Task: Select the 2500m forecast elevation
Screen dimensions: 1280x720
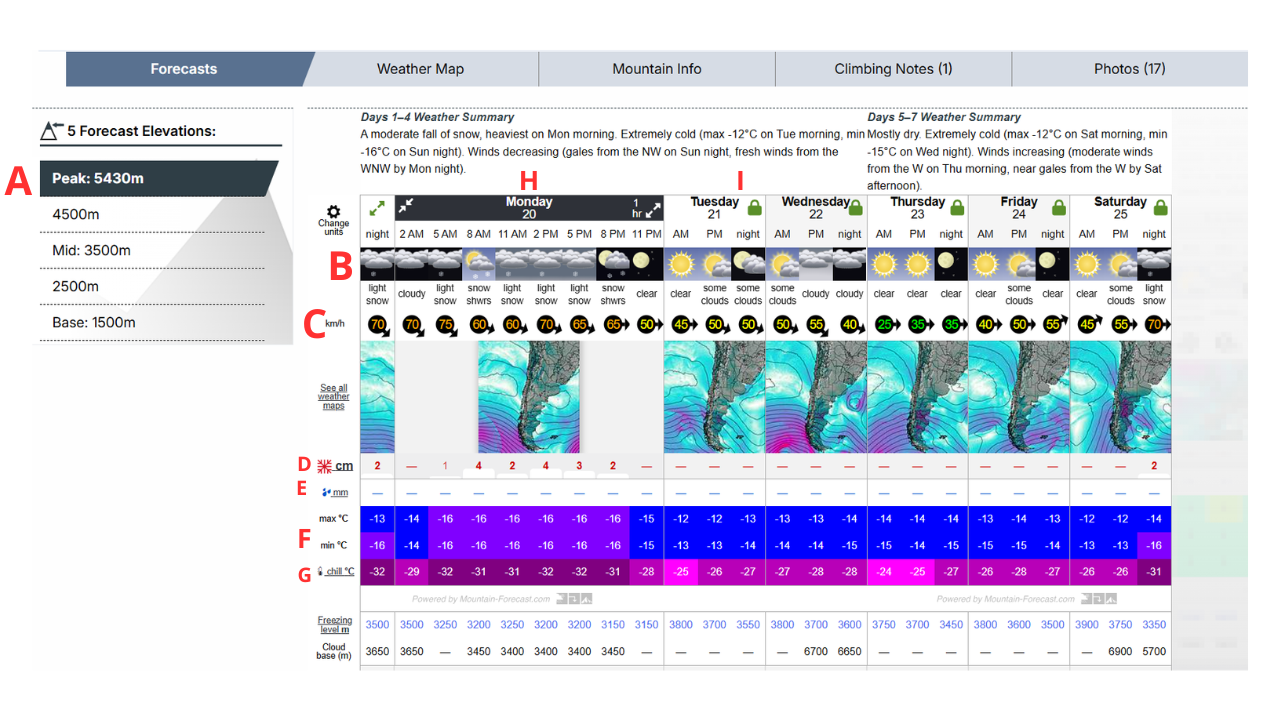Action: click(x=152, y=287)
